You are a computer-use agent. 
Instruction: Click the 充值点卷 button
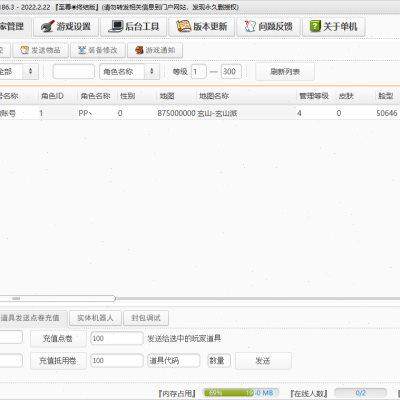pos(58,339)
